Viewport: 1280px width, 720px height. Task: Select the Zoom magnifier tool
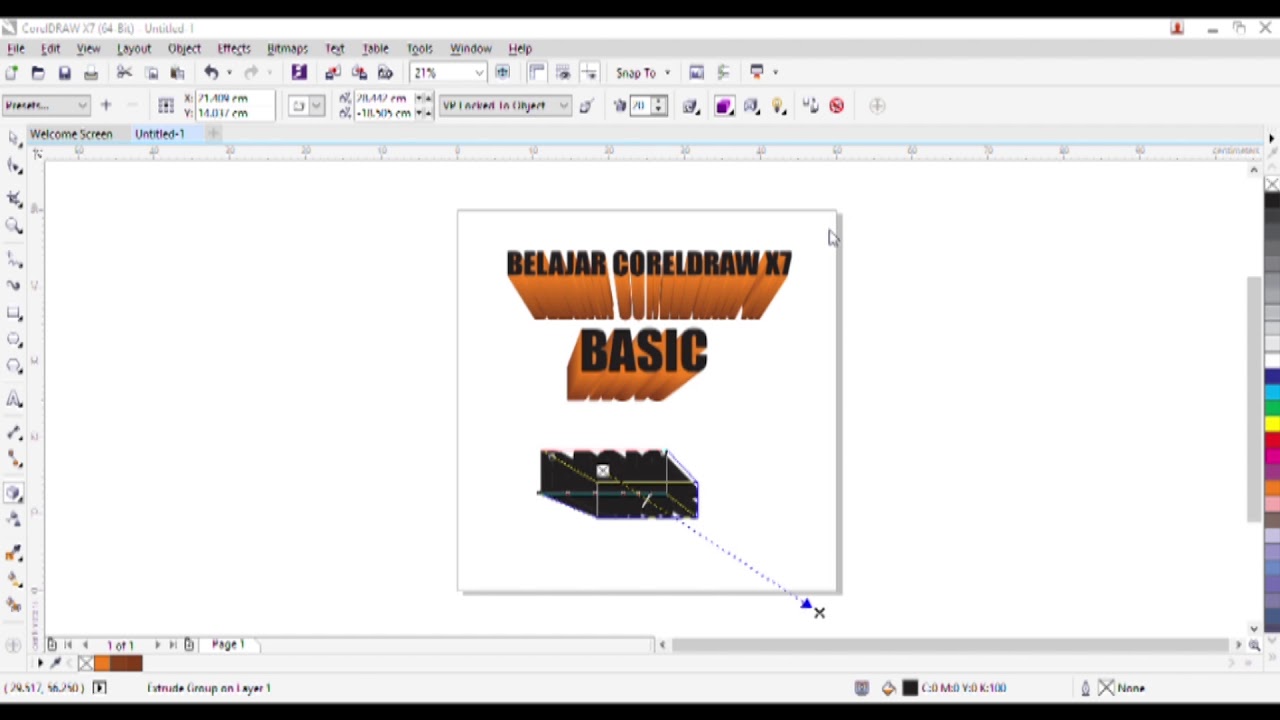click(14, 227)
